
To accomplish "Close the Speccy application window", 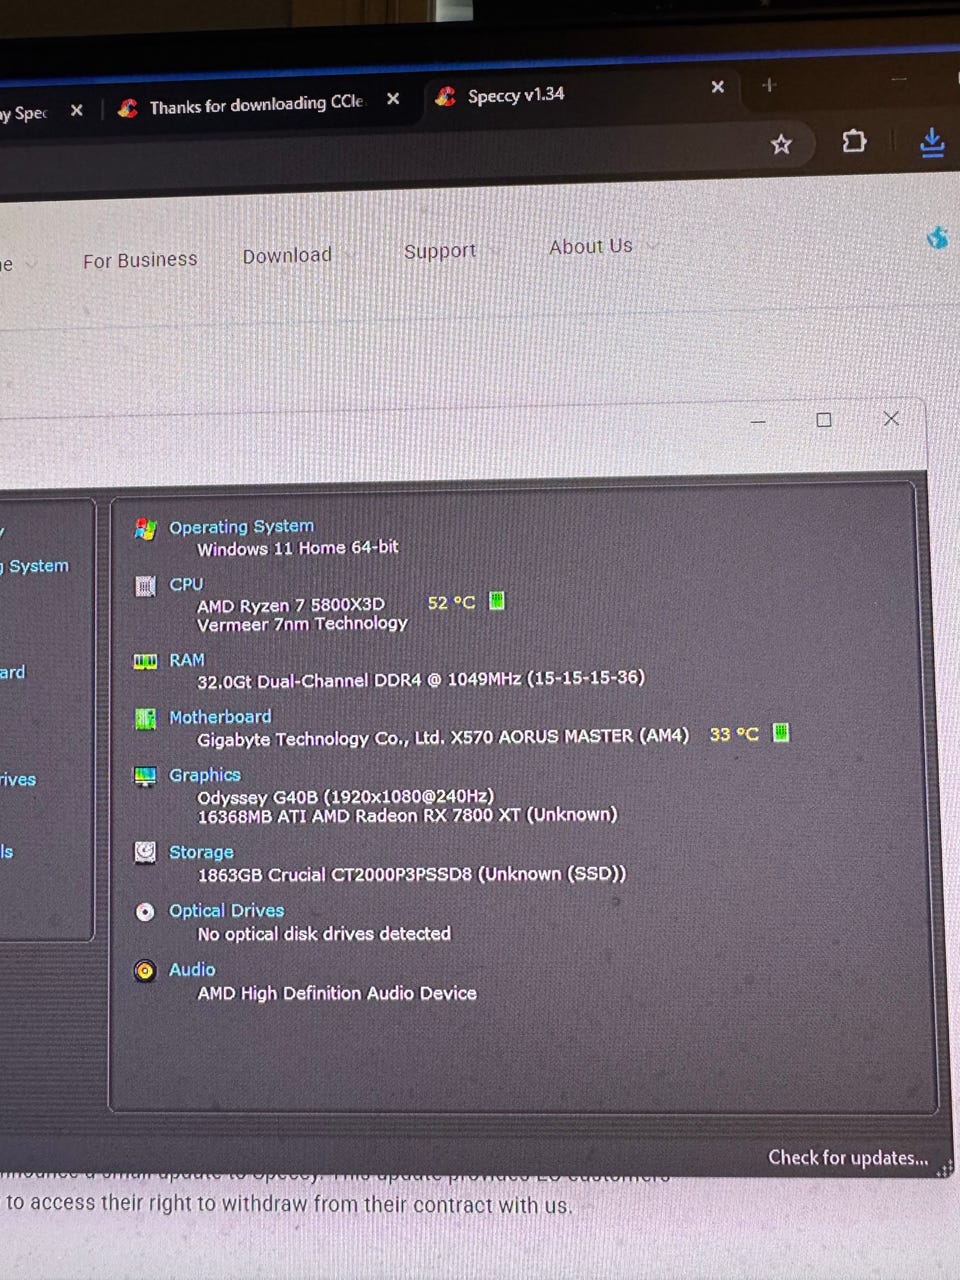I will [891, 418].
